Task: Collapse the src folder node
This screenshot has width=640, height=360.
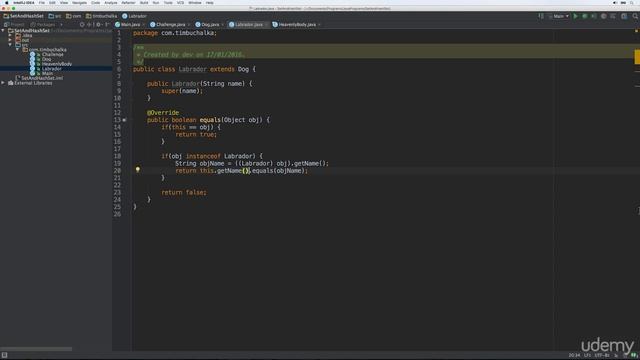Action: click(10, 45)
